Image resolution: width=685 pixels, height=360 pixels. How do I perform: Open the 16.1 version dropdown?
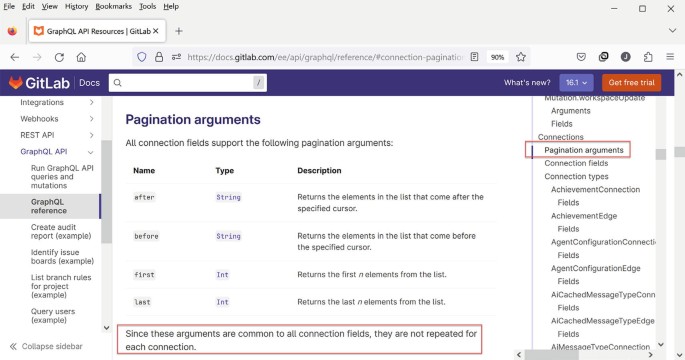[576, 83]
